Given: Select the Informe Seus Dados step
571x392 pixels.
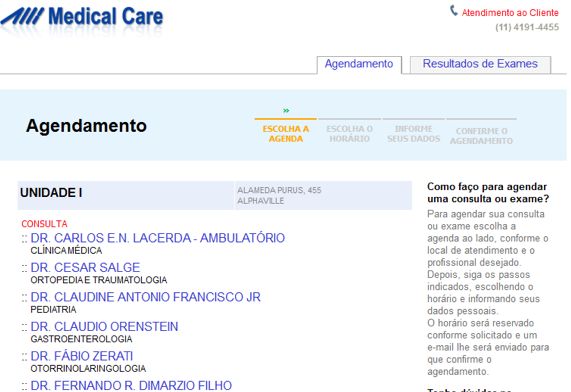Looking at the screenshot, I should point(413,134).
